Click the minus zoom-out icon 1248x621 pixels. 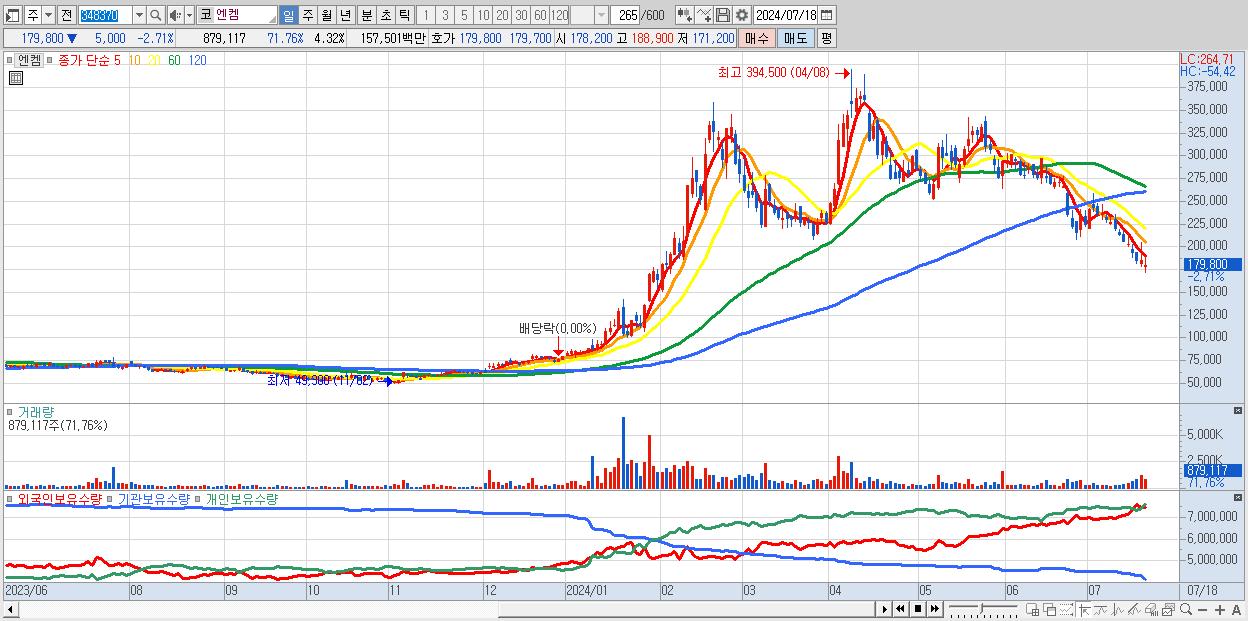[x=1202, y=610]
